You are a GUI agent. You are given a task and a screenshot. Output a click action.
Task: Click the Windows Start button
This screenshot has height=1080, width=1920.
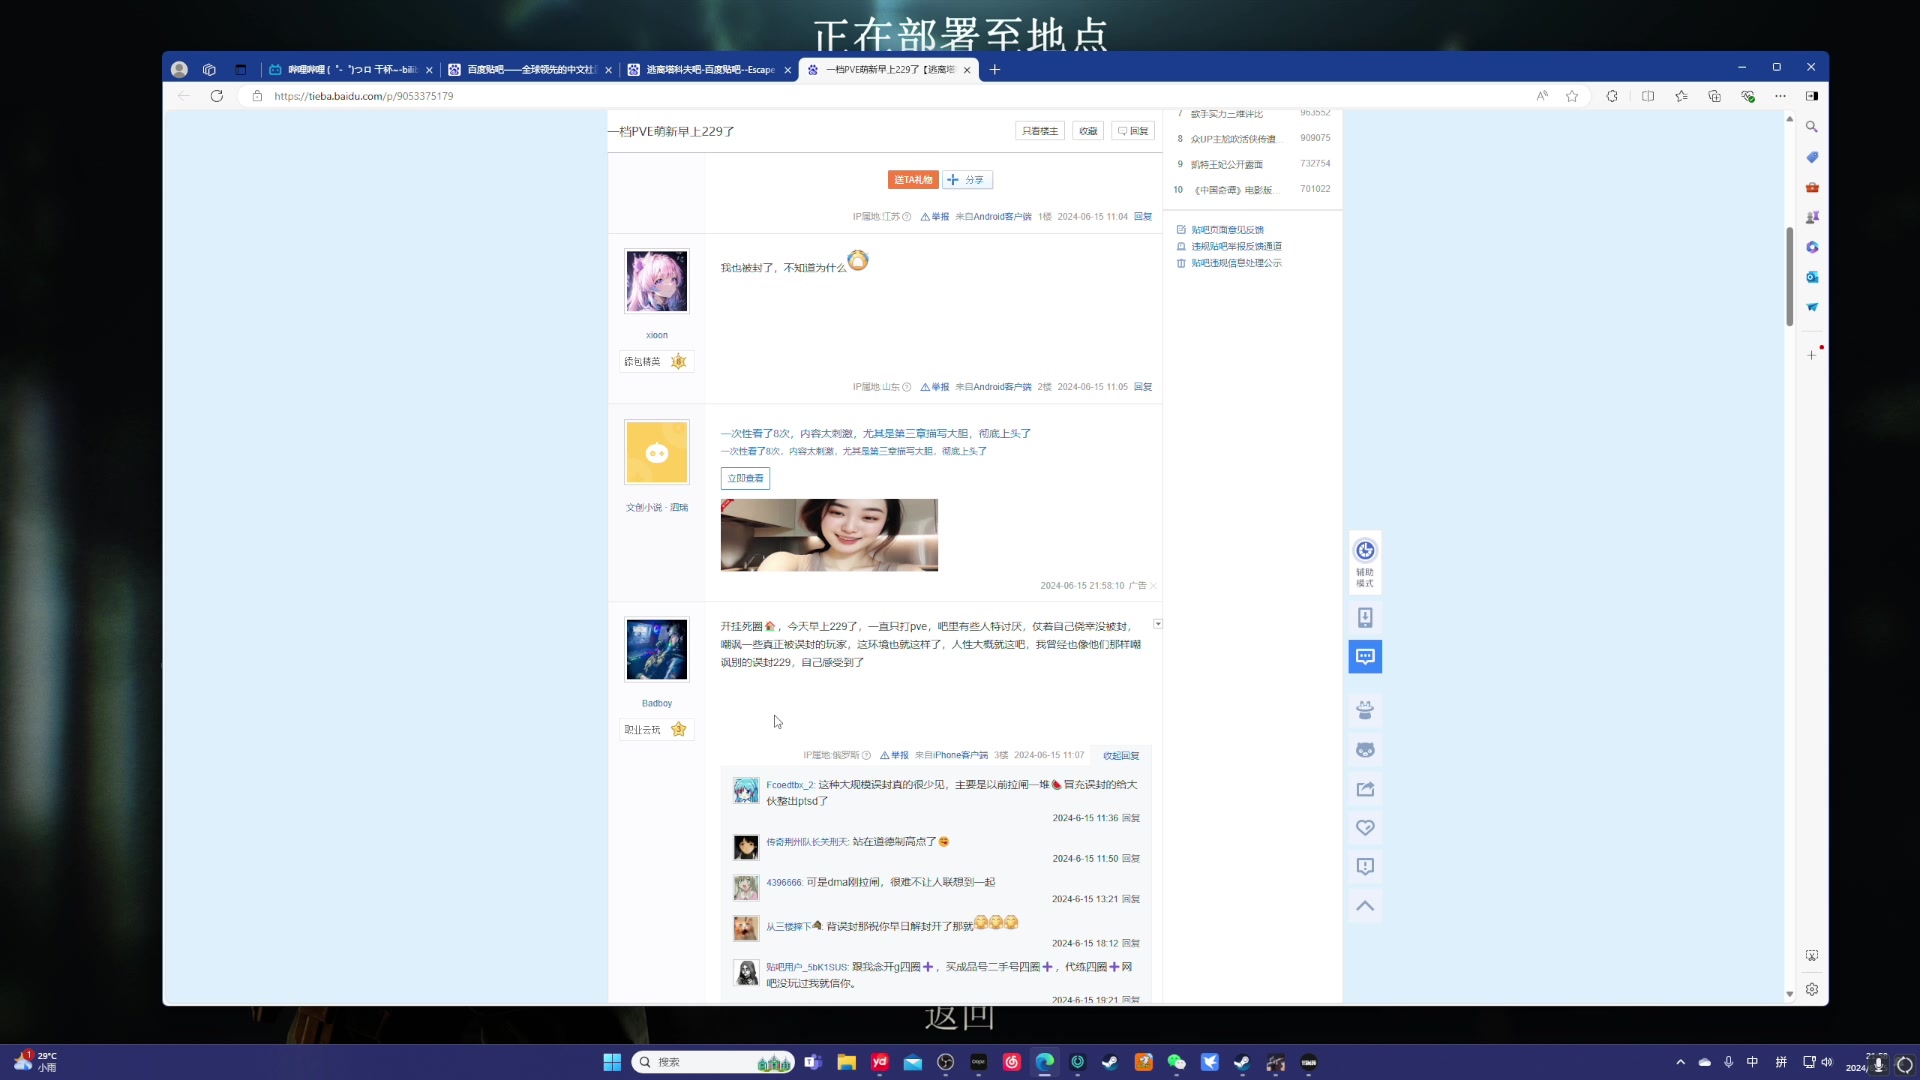612,1062
